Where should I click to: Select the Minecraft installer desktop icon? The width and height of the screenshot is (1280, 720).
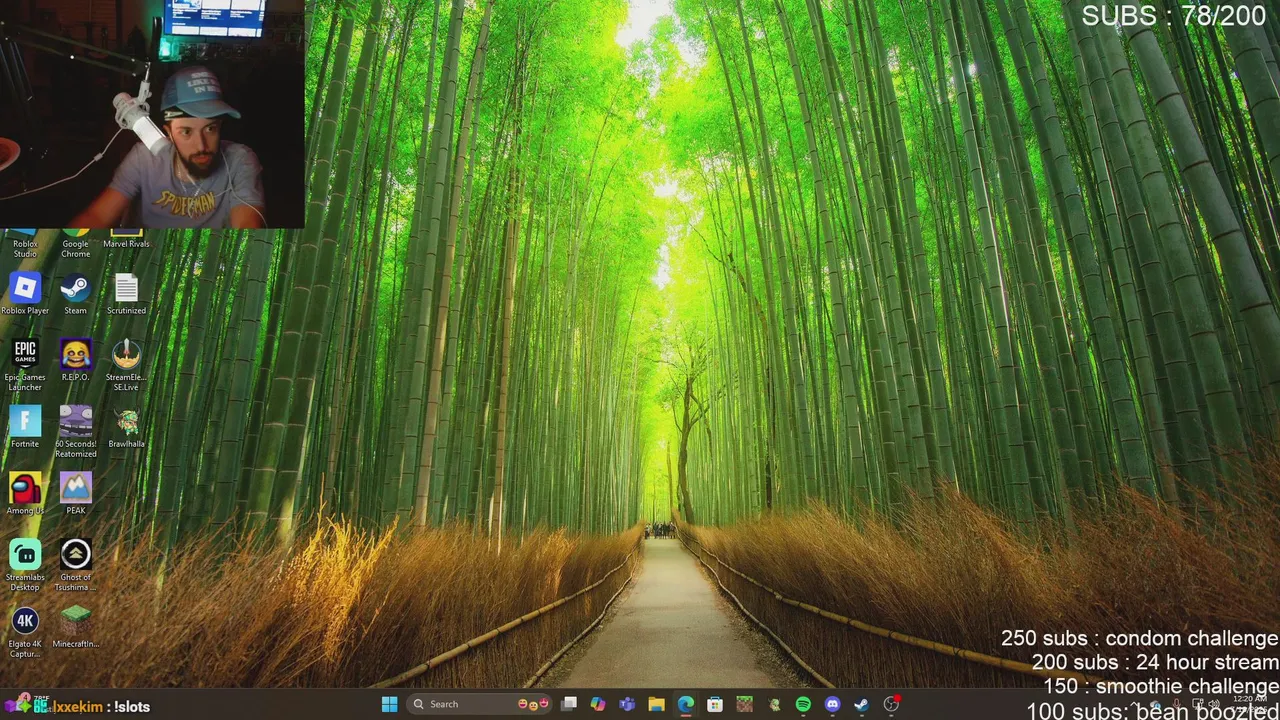(75, 627)
